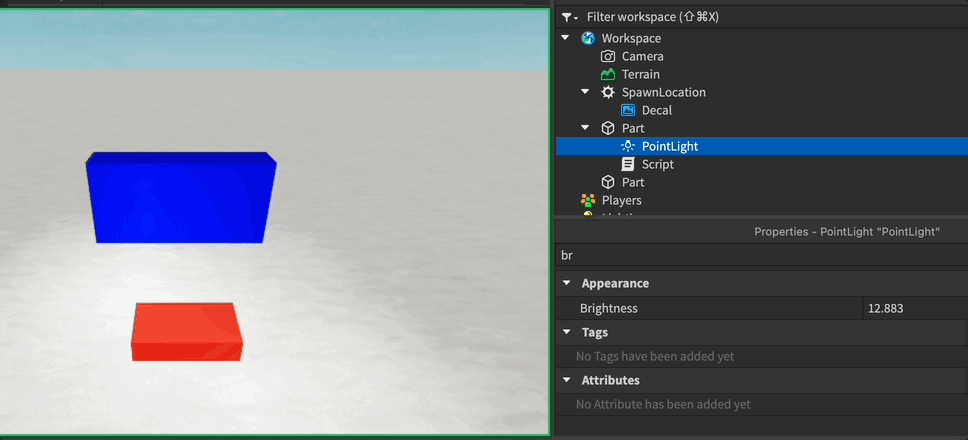This screenshot has height=440, width=968.
Task: Click the Players people icon
Action: (588, 201)
